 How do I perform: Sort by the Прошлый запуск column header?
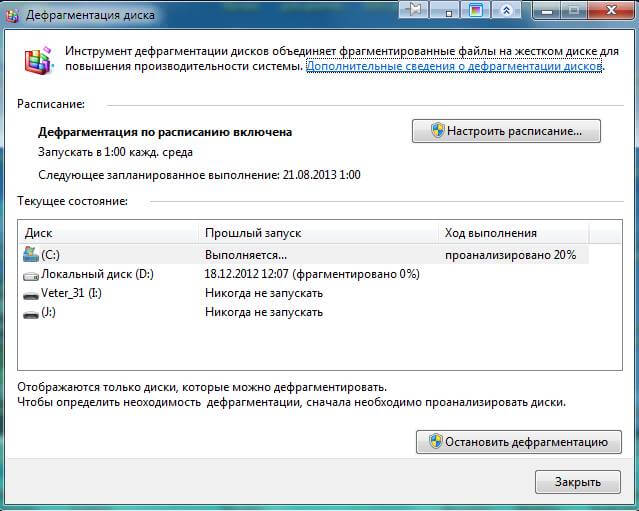tap(319, 233)
